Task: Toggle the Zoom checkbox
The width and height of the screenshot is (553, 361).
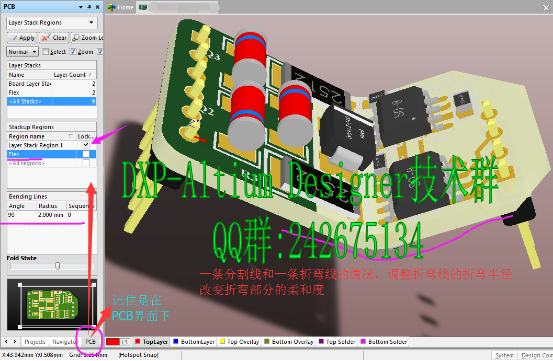Action: click(73, 52)
